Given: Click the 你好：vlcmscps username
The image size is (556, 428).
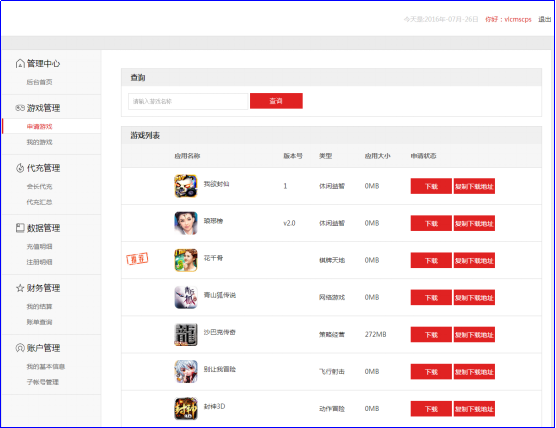Looking at the screenshot, I should 508,19.
